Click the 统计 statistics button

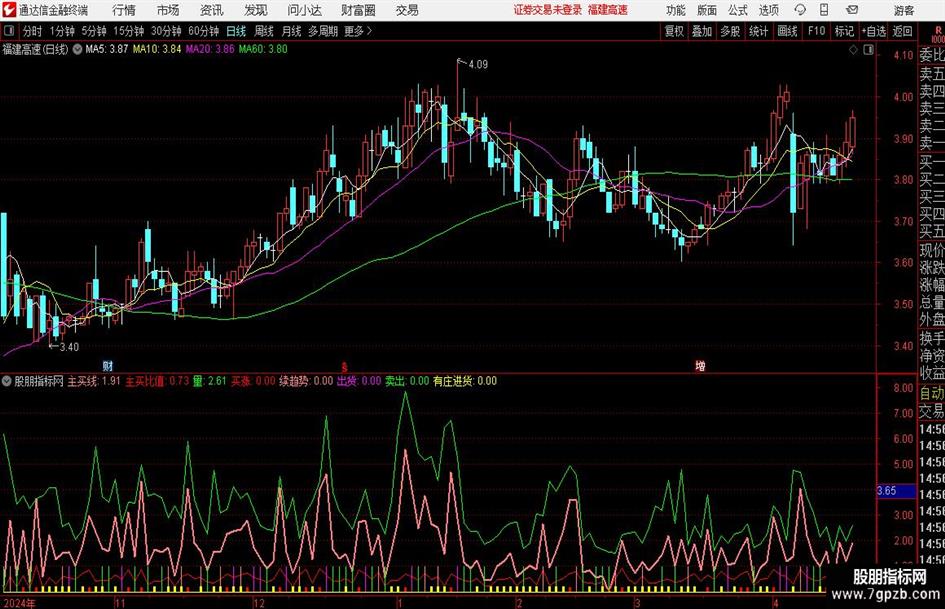(758, 31)
